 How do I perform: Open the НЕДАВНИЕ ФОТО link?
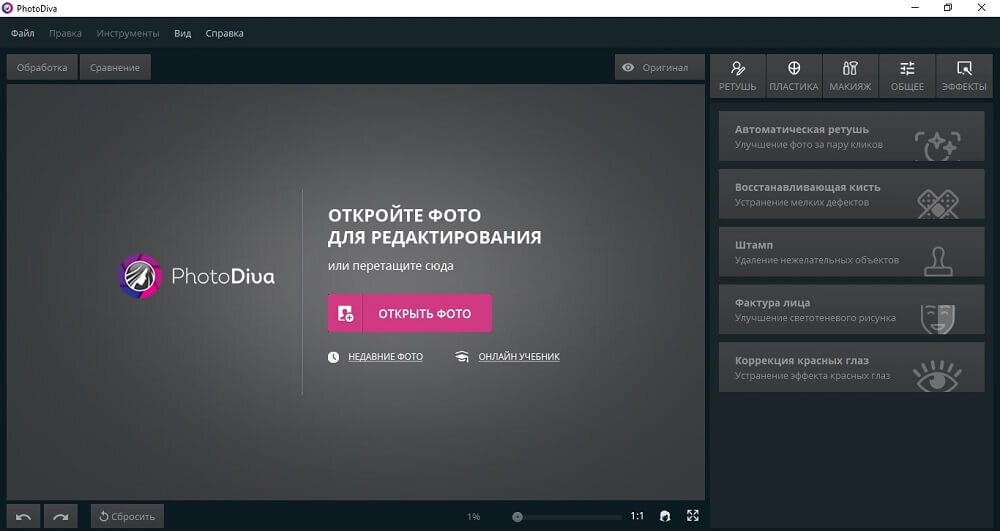tap(385, 357)
